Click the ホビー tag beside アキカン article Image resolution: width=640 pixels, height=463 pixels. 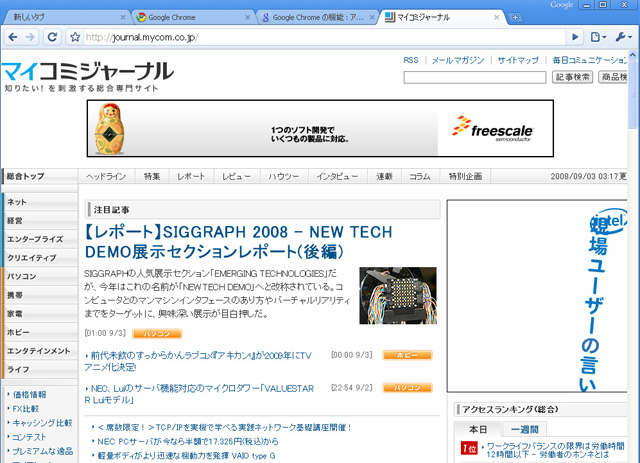pyautogui.click(x=407, y=355)
